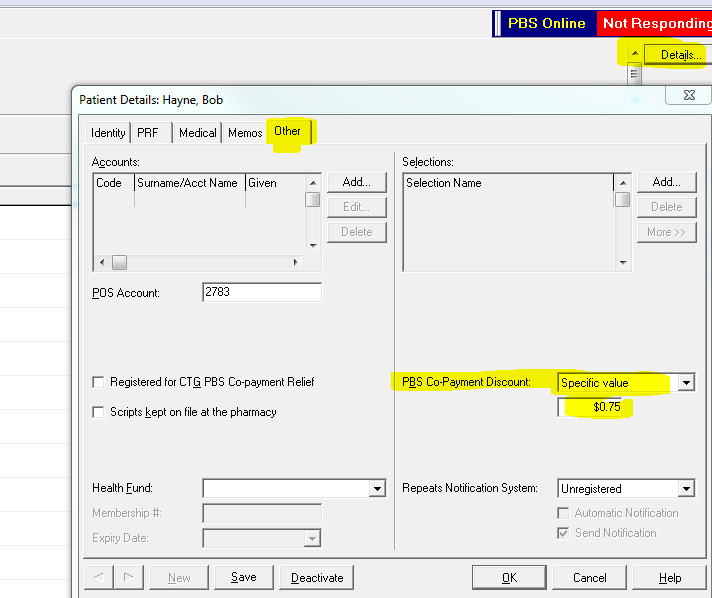Open the Health Fund dropdown

(x=376, y=489)
